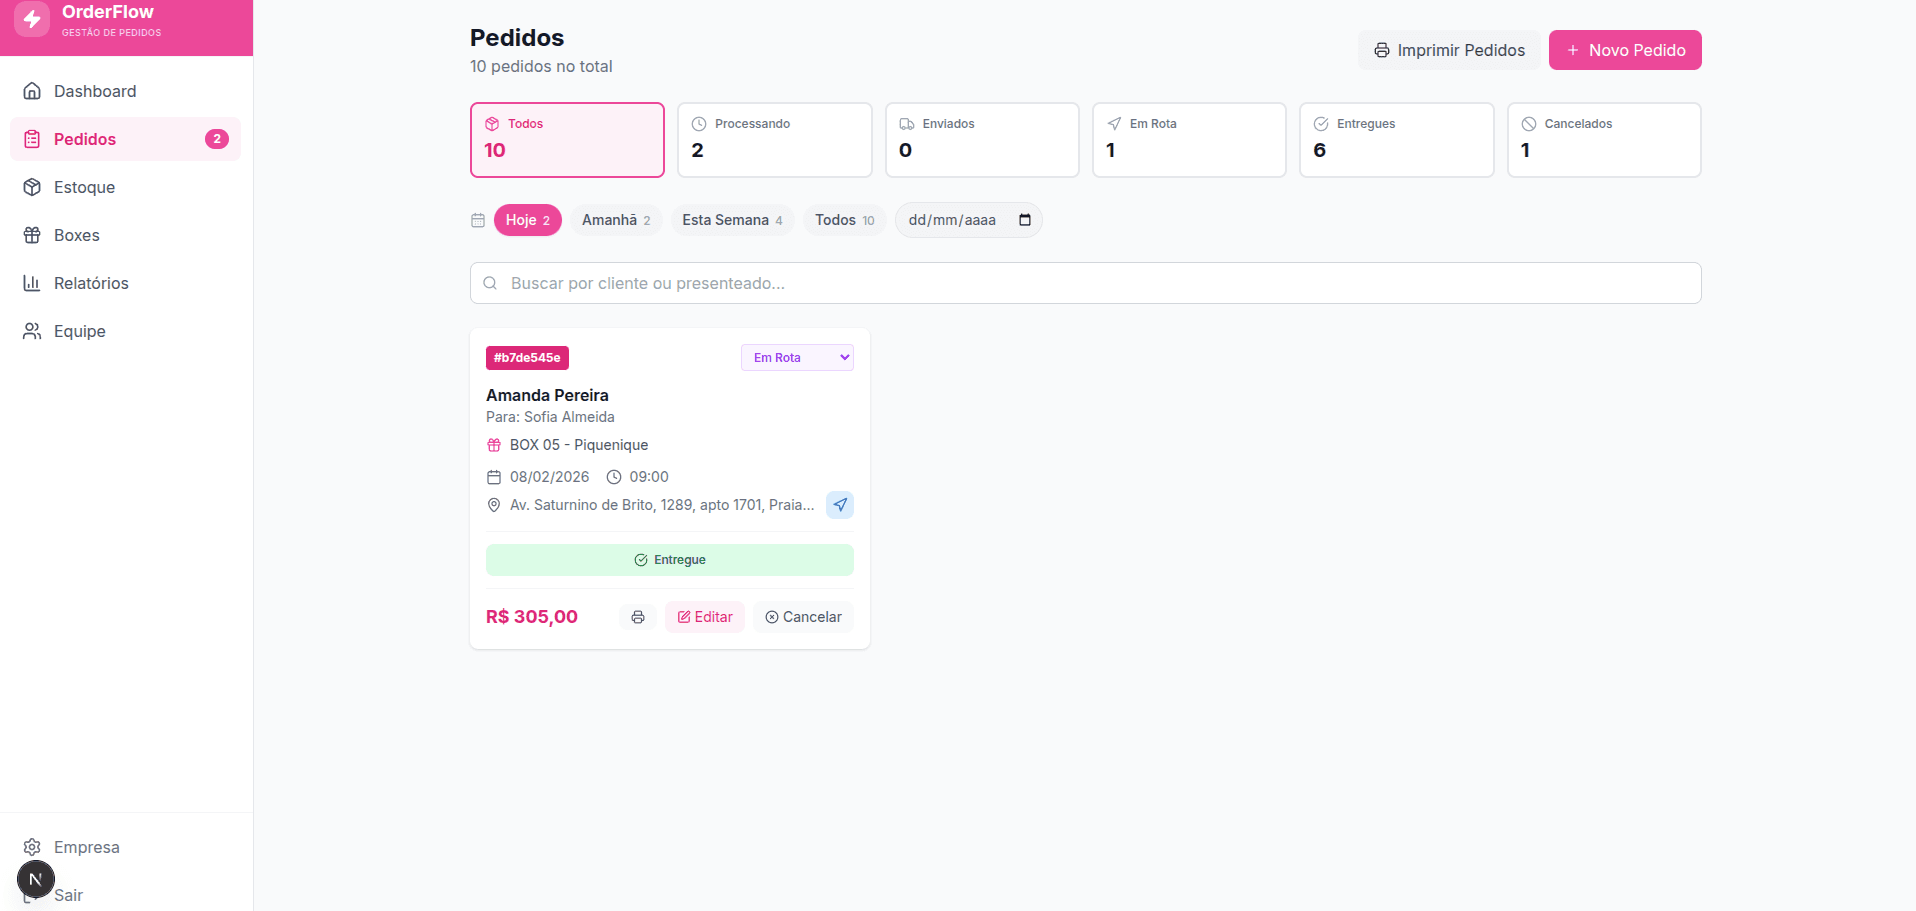Image resolution: width=1916 pixels, height=911 pixels.
Task: Click the OrderFlow lightning logo icon
Action: click(32, 19)
